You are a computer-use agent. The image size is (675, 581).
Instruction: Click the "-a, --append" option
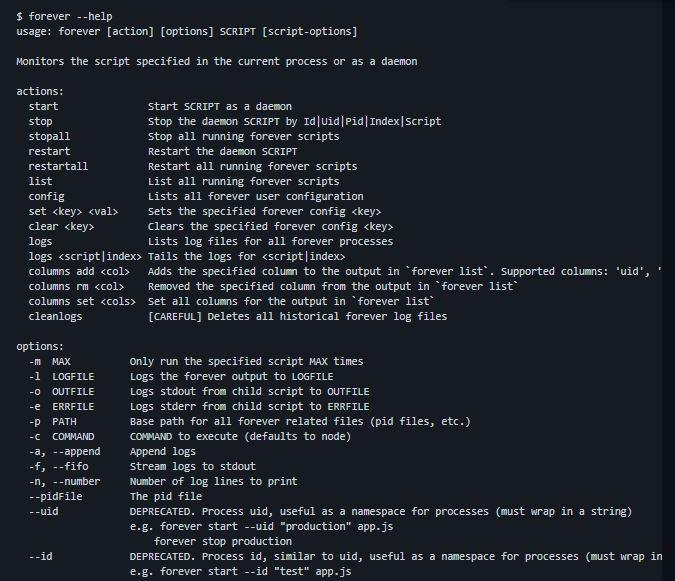coord(64,451)
